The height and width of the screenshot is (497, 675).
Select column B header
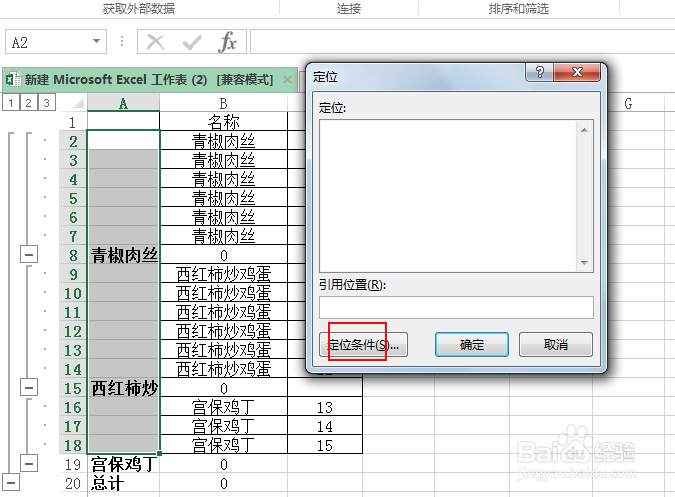tap(223, 103)
